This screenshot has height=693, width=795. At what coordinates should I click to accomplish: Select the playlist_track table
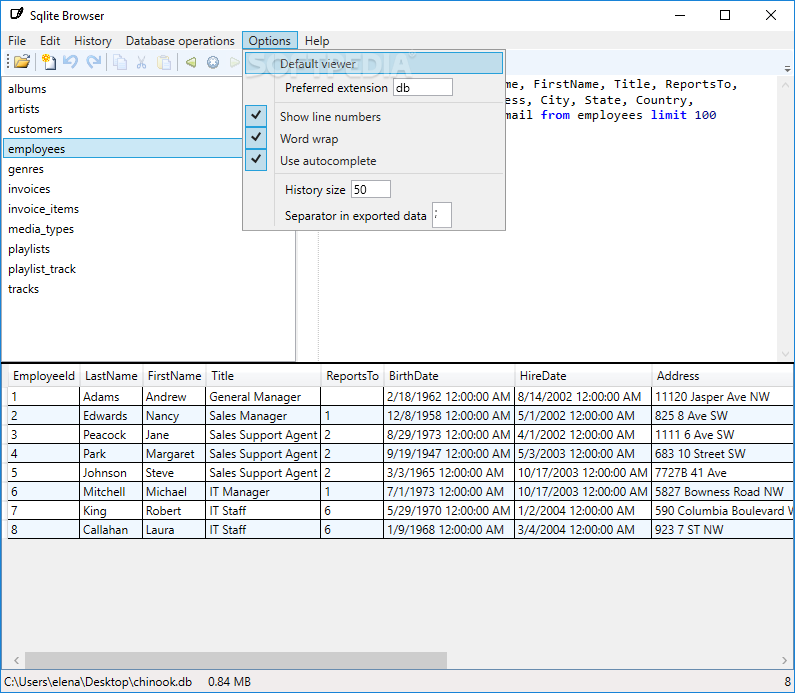pyautogui.click(x=148, y=269)
